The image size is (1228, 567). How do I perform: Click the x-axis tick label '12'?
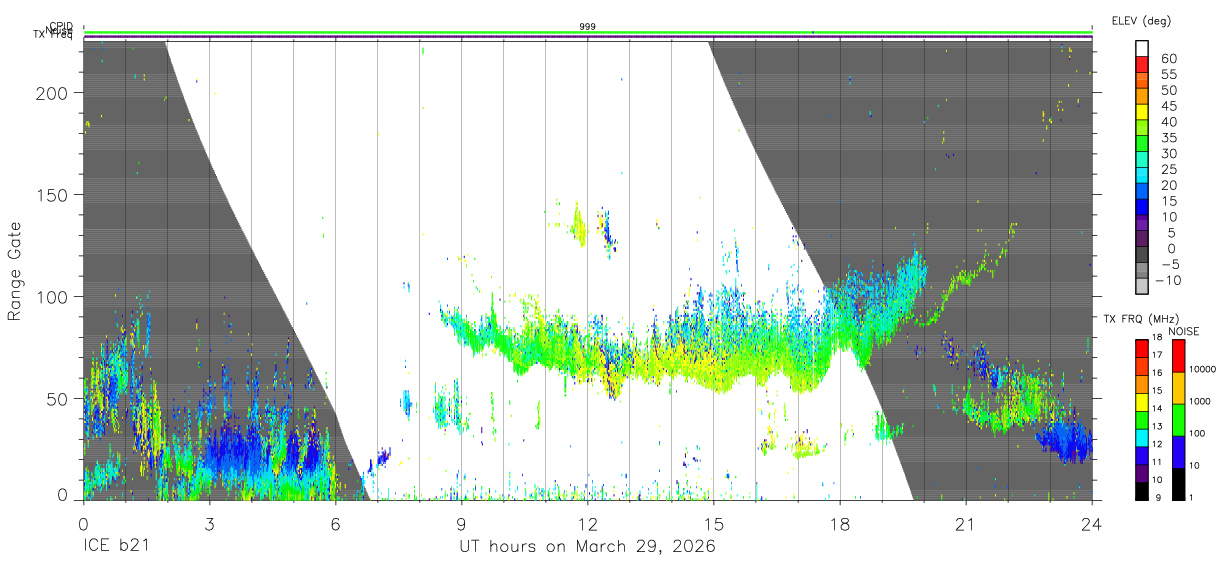click(588, 523)
